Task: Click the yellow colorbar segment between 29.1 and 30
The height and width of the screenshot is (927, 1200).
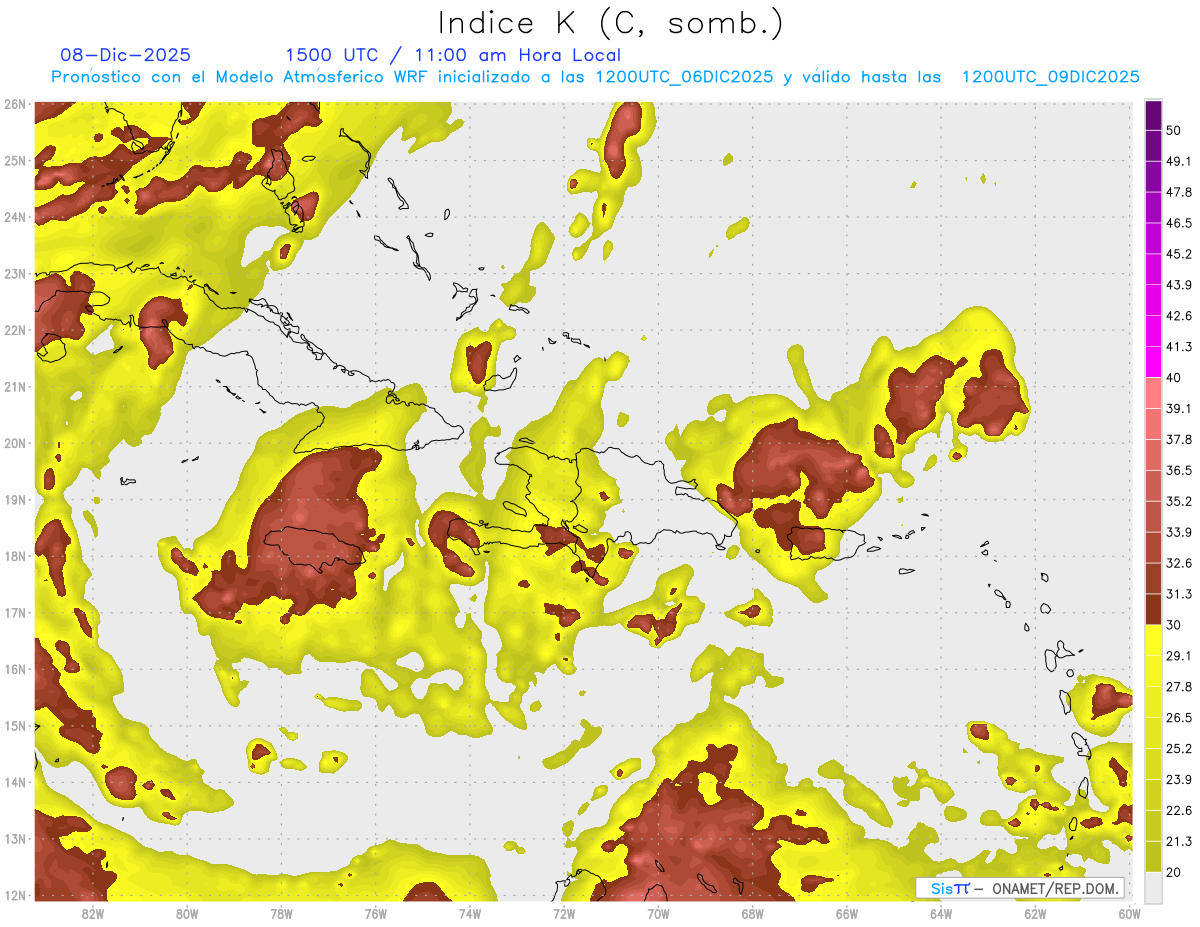Action: point(1153,640)
